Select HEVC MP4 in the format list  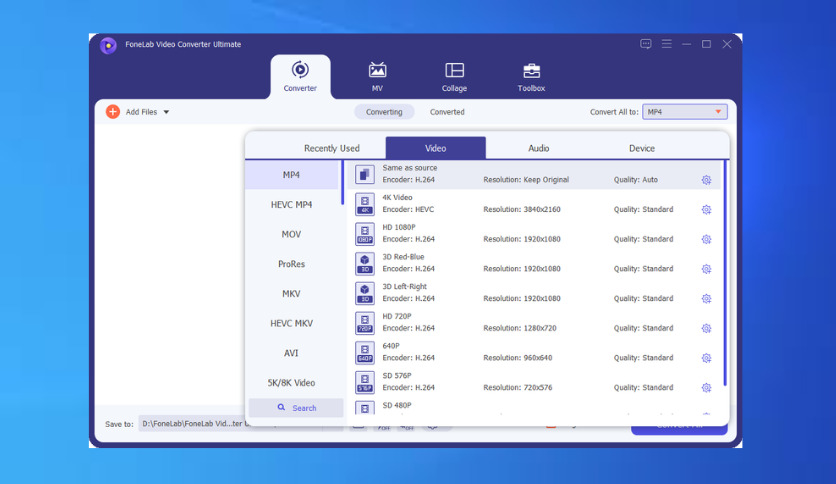tap(292, 205)
